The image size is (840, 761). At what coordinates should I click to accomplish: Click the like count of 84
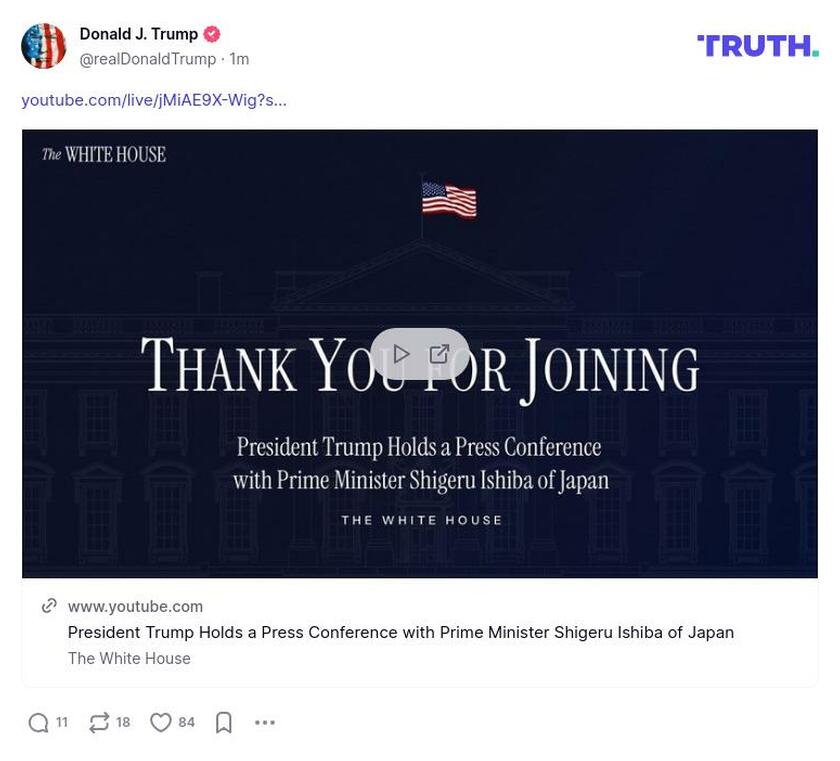pos(186,721)
